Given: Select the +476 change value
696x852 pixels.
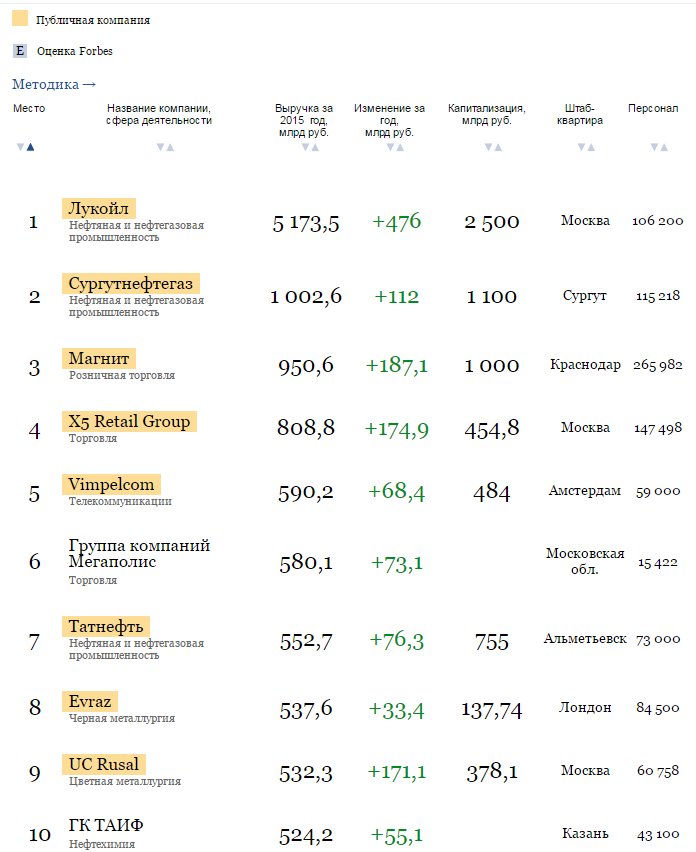Looking at the screenshot, I should [397, 222].
